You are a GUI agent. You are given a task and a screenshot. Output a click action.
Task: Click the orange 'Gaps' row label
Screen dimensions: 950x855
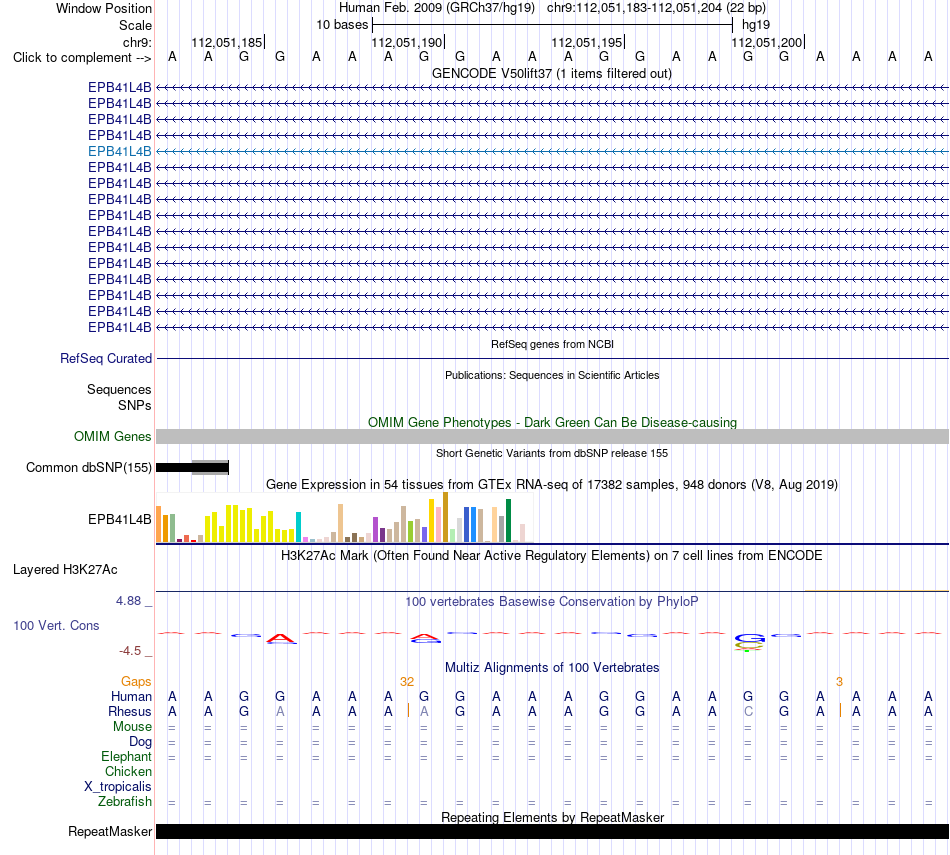136,682
